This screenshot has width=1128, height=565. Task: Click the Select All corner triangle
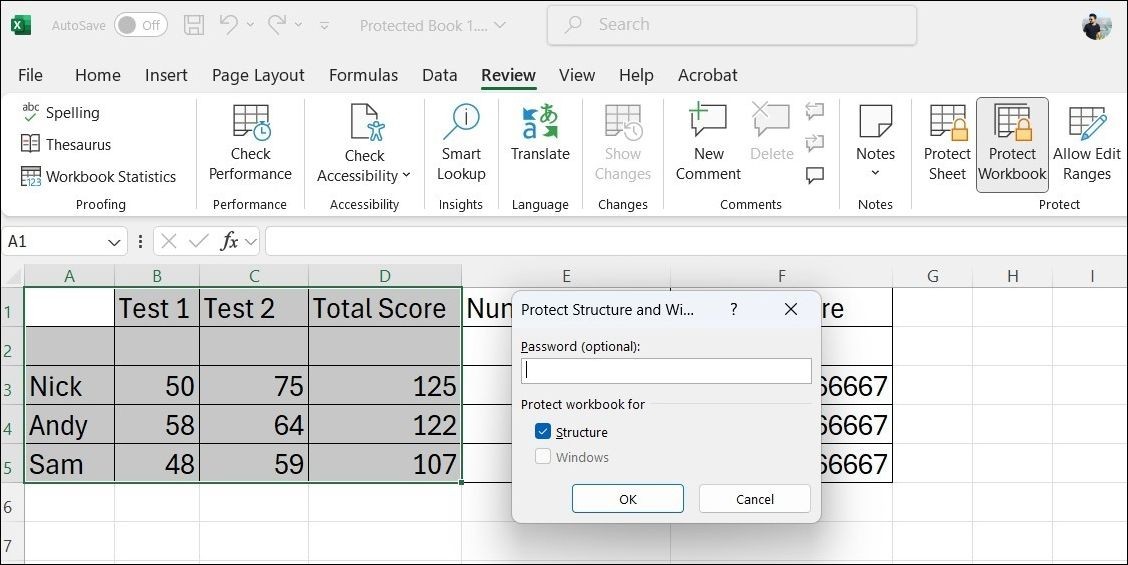[x=12, y=276]
